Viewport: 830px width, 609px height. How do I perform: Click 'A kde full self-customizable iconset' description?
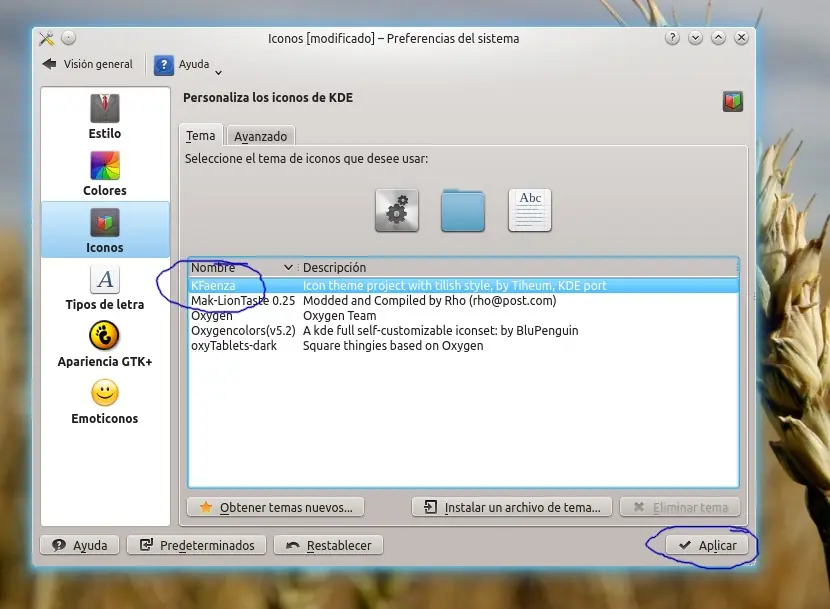pos(440,330)
